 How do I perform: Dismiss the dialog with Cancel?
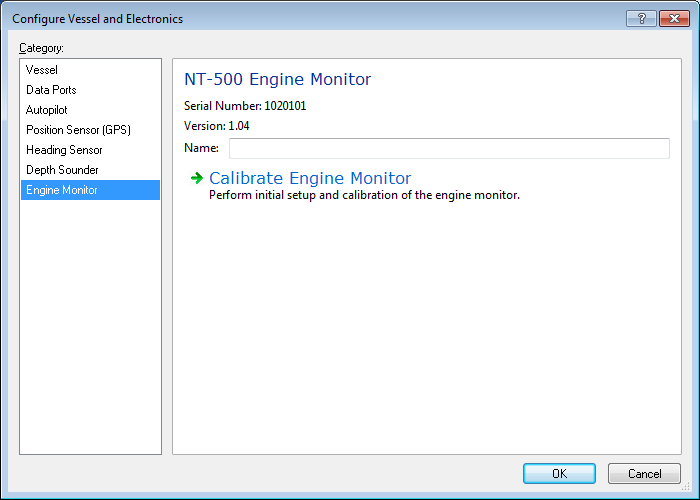(x=644, y=473)
